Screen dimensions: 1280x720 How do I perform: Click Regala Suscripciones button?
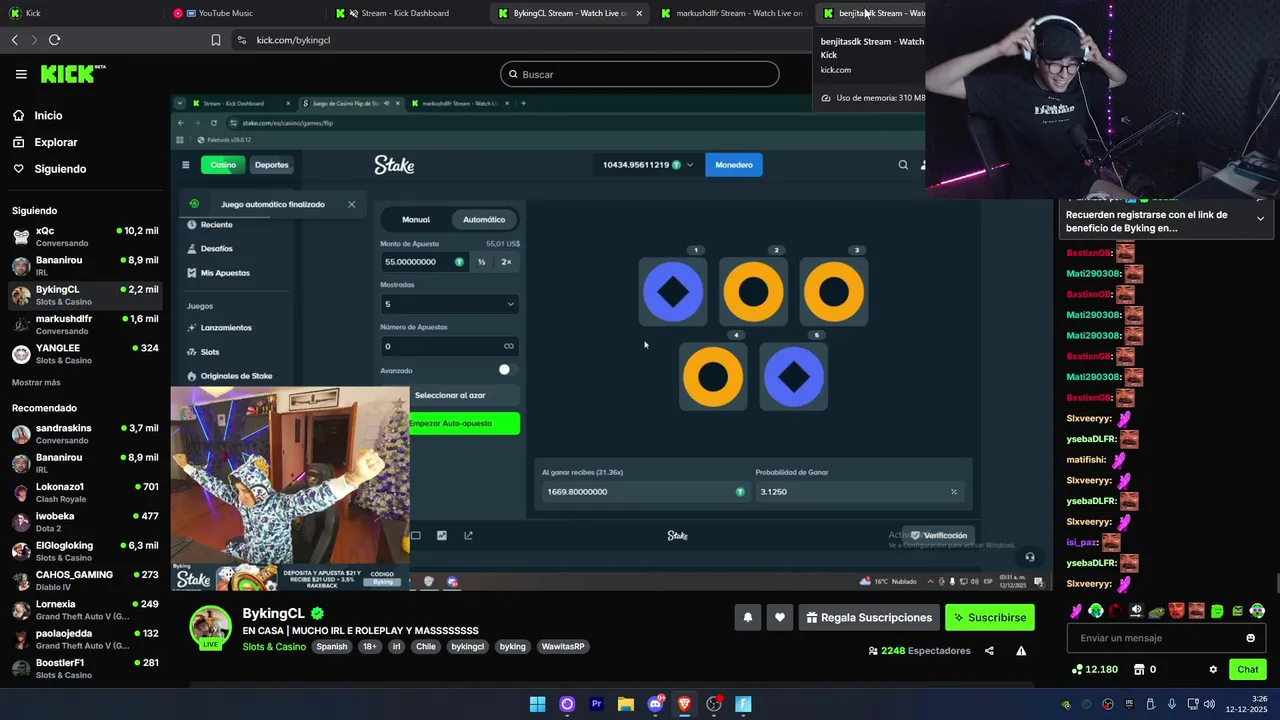point(867,617)
